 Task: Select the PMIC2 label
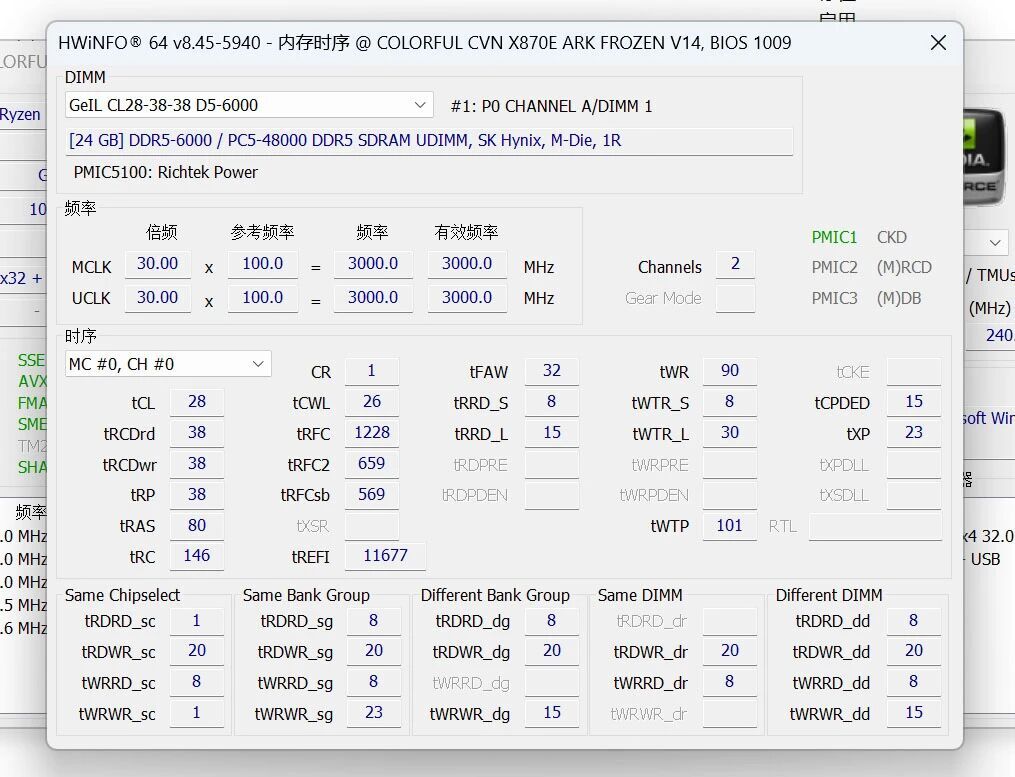(834, 267)
